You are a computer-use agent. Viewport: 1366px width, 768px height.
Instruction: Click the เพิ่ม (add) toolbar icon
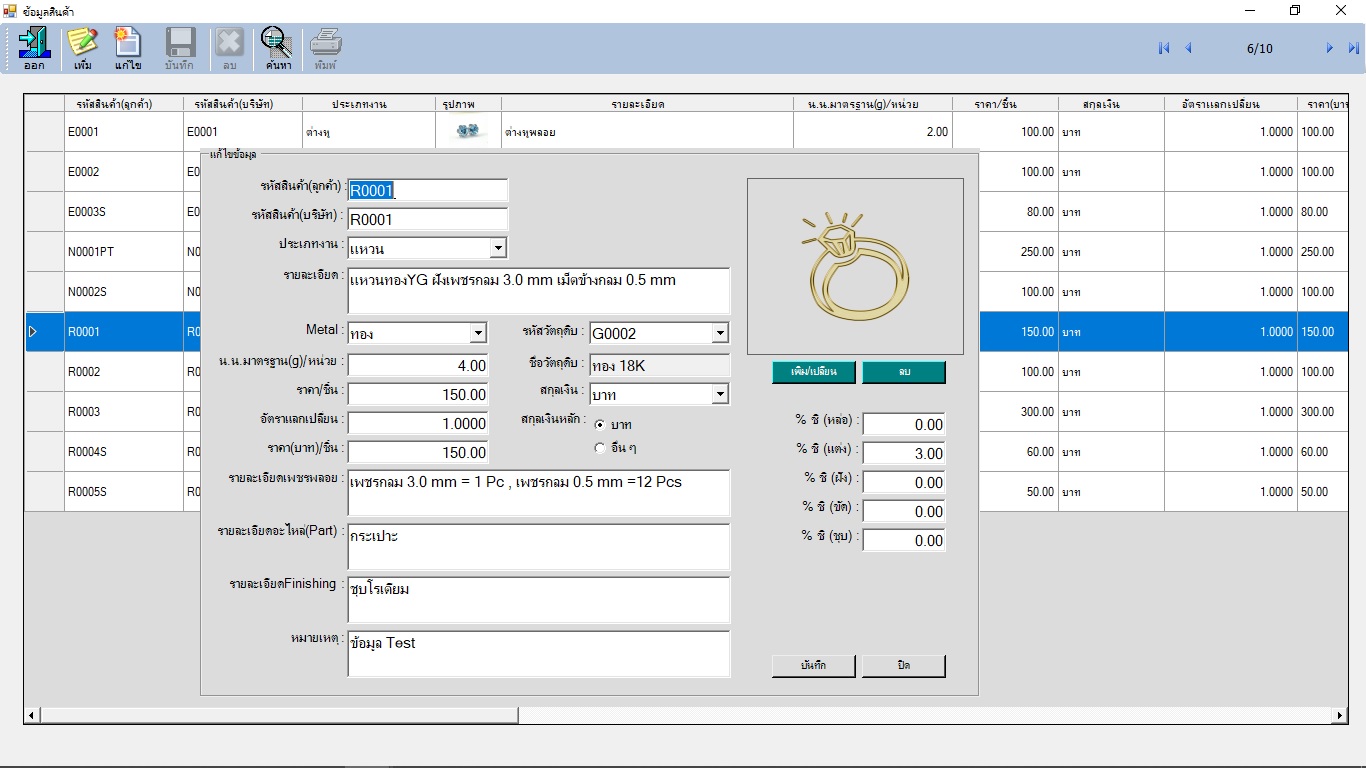tap(82, 48)
